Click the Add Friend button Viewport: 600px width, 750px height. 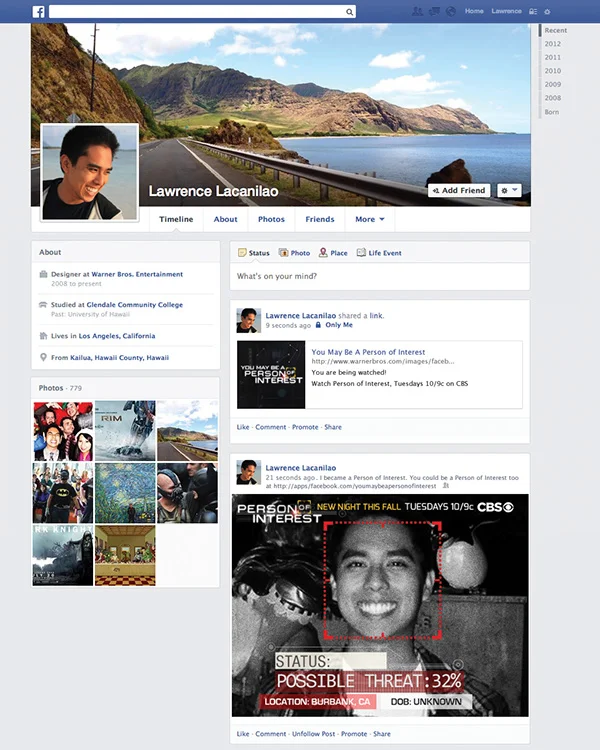click(459, 190)
